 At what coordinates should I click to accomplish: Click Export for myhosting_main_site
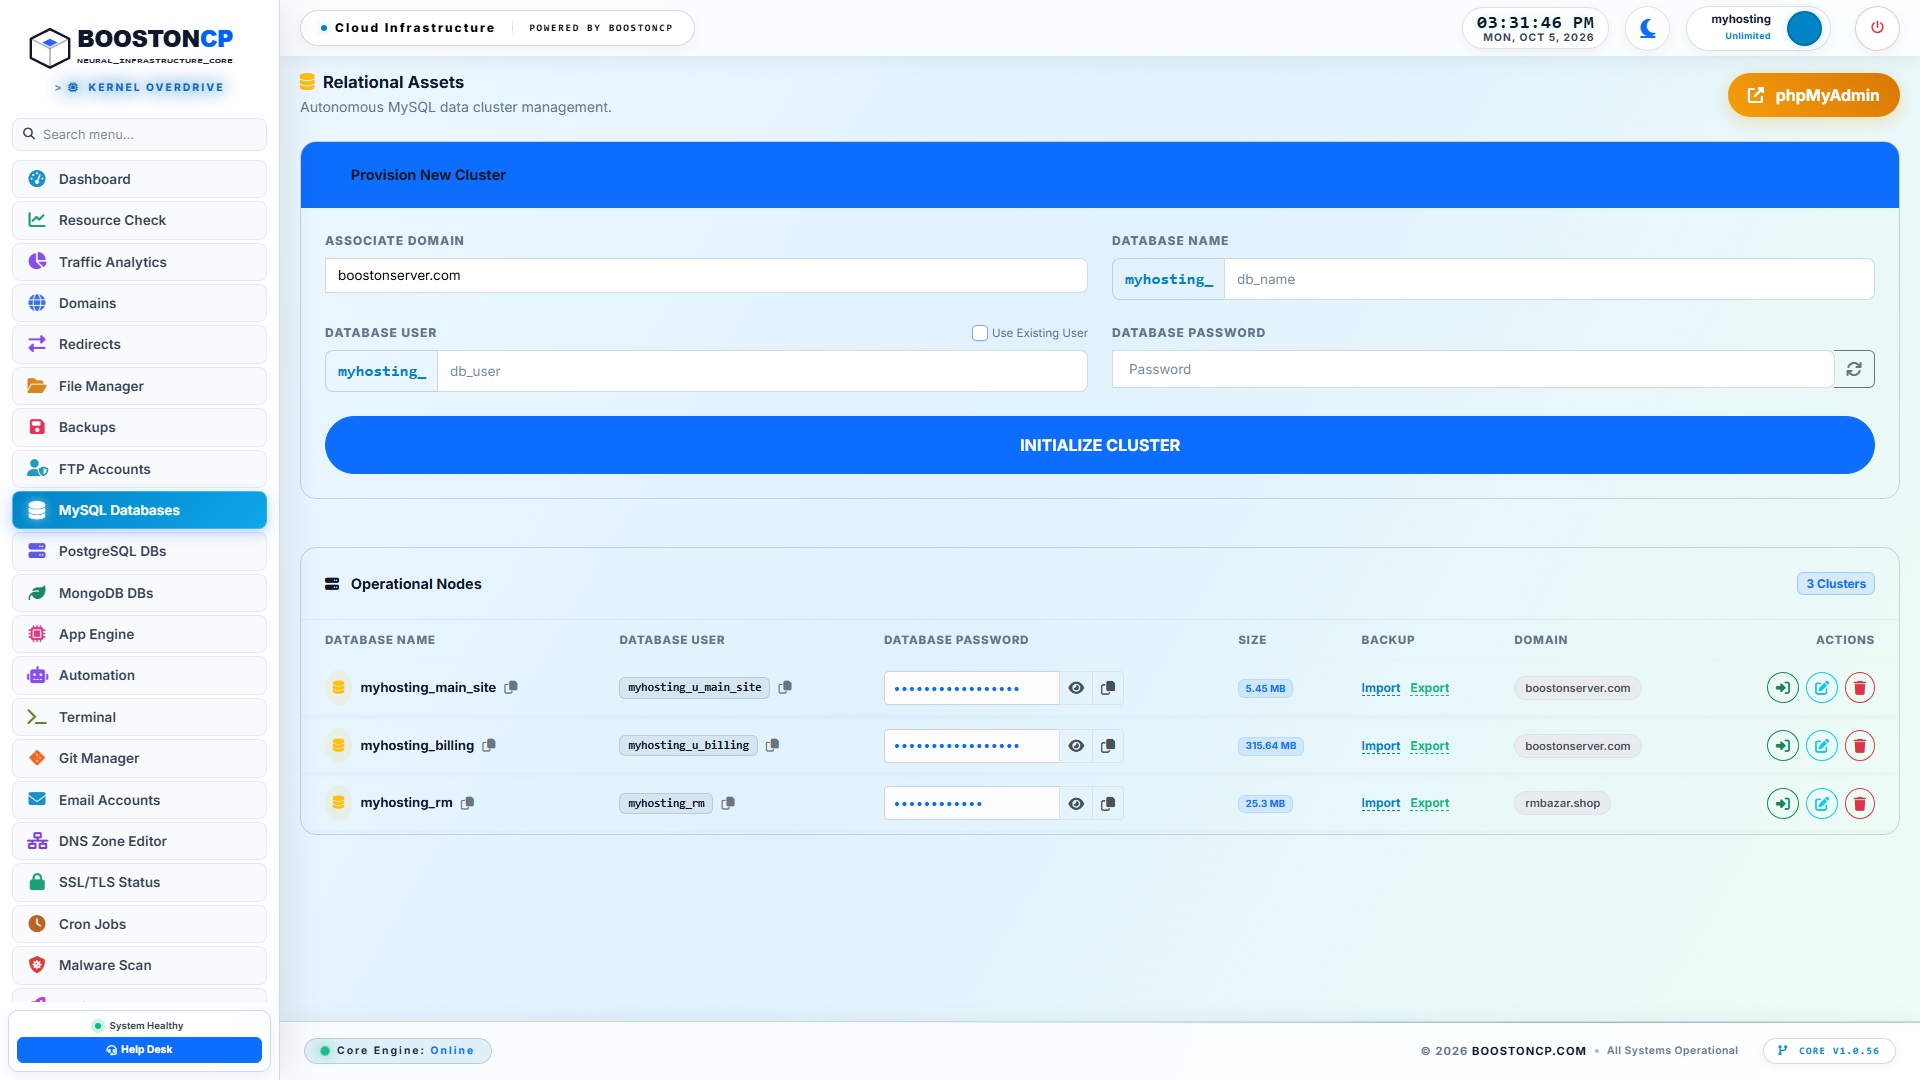(x=1429, y=688)
